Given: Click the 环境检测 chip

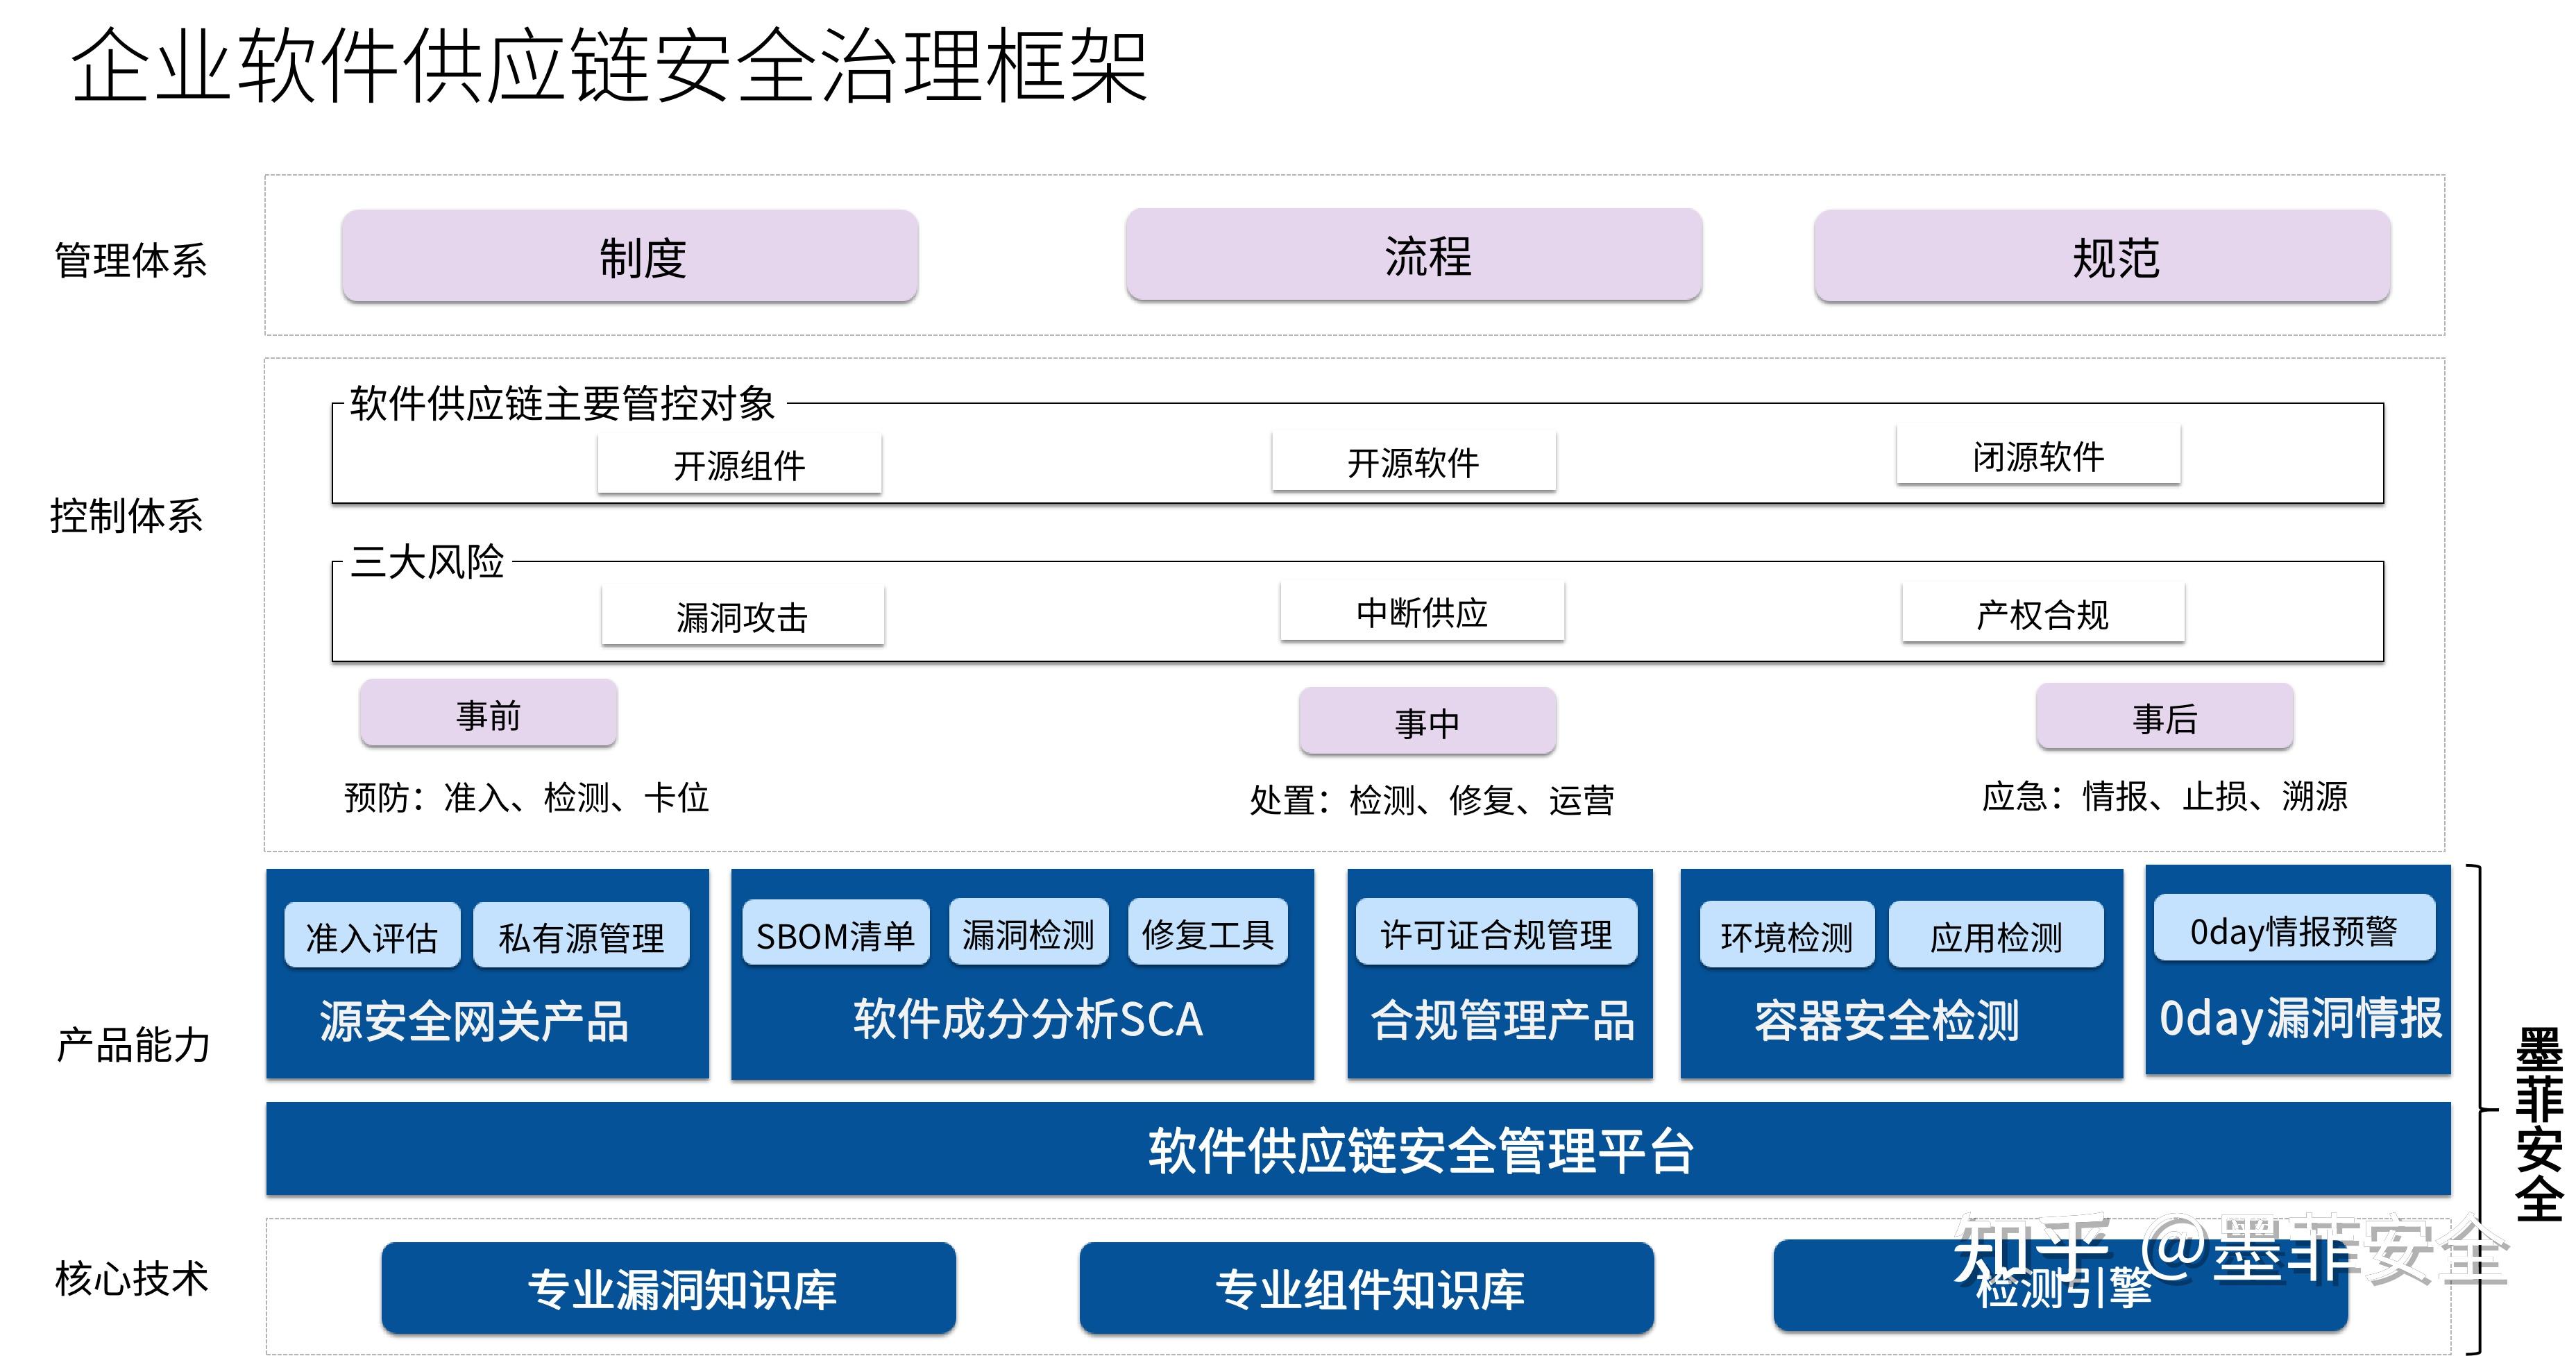Looking at the screenshot, I should (1786, 935).
